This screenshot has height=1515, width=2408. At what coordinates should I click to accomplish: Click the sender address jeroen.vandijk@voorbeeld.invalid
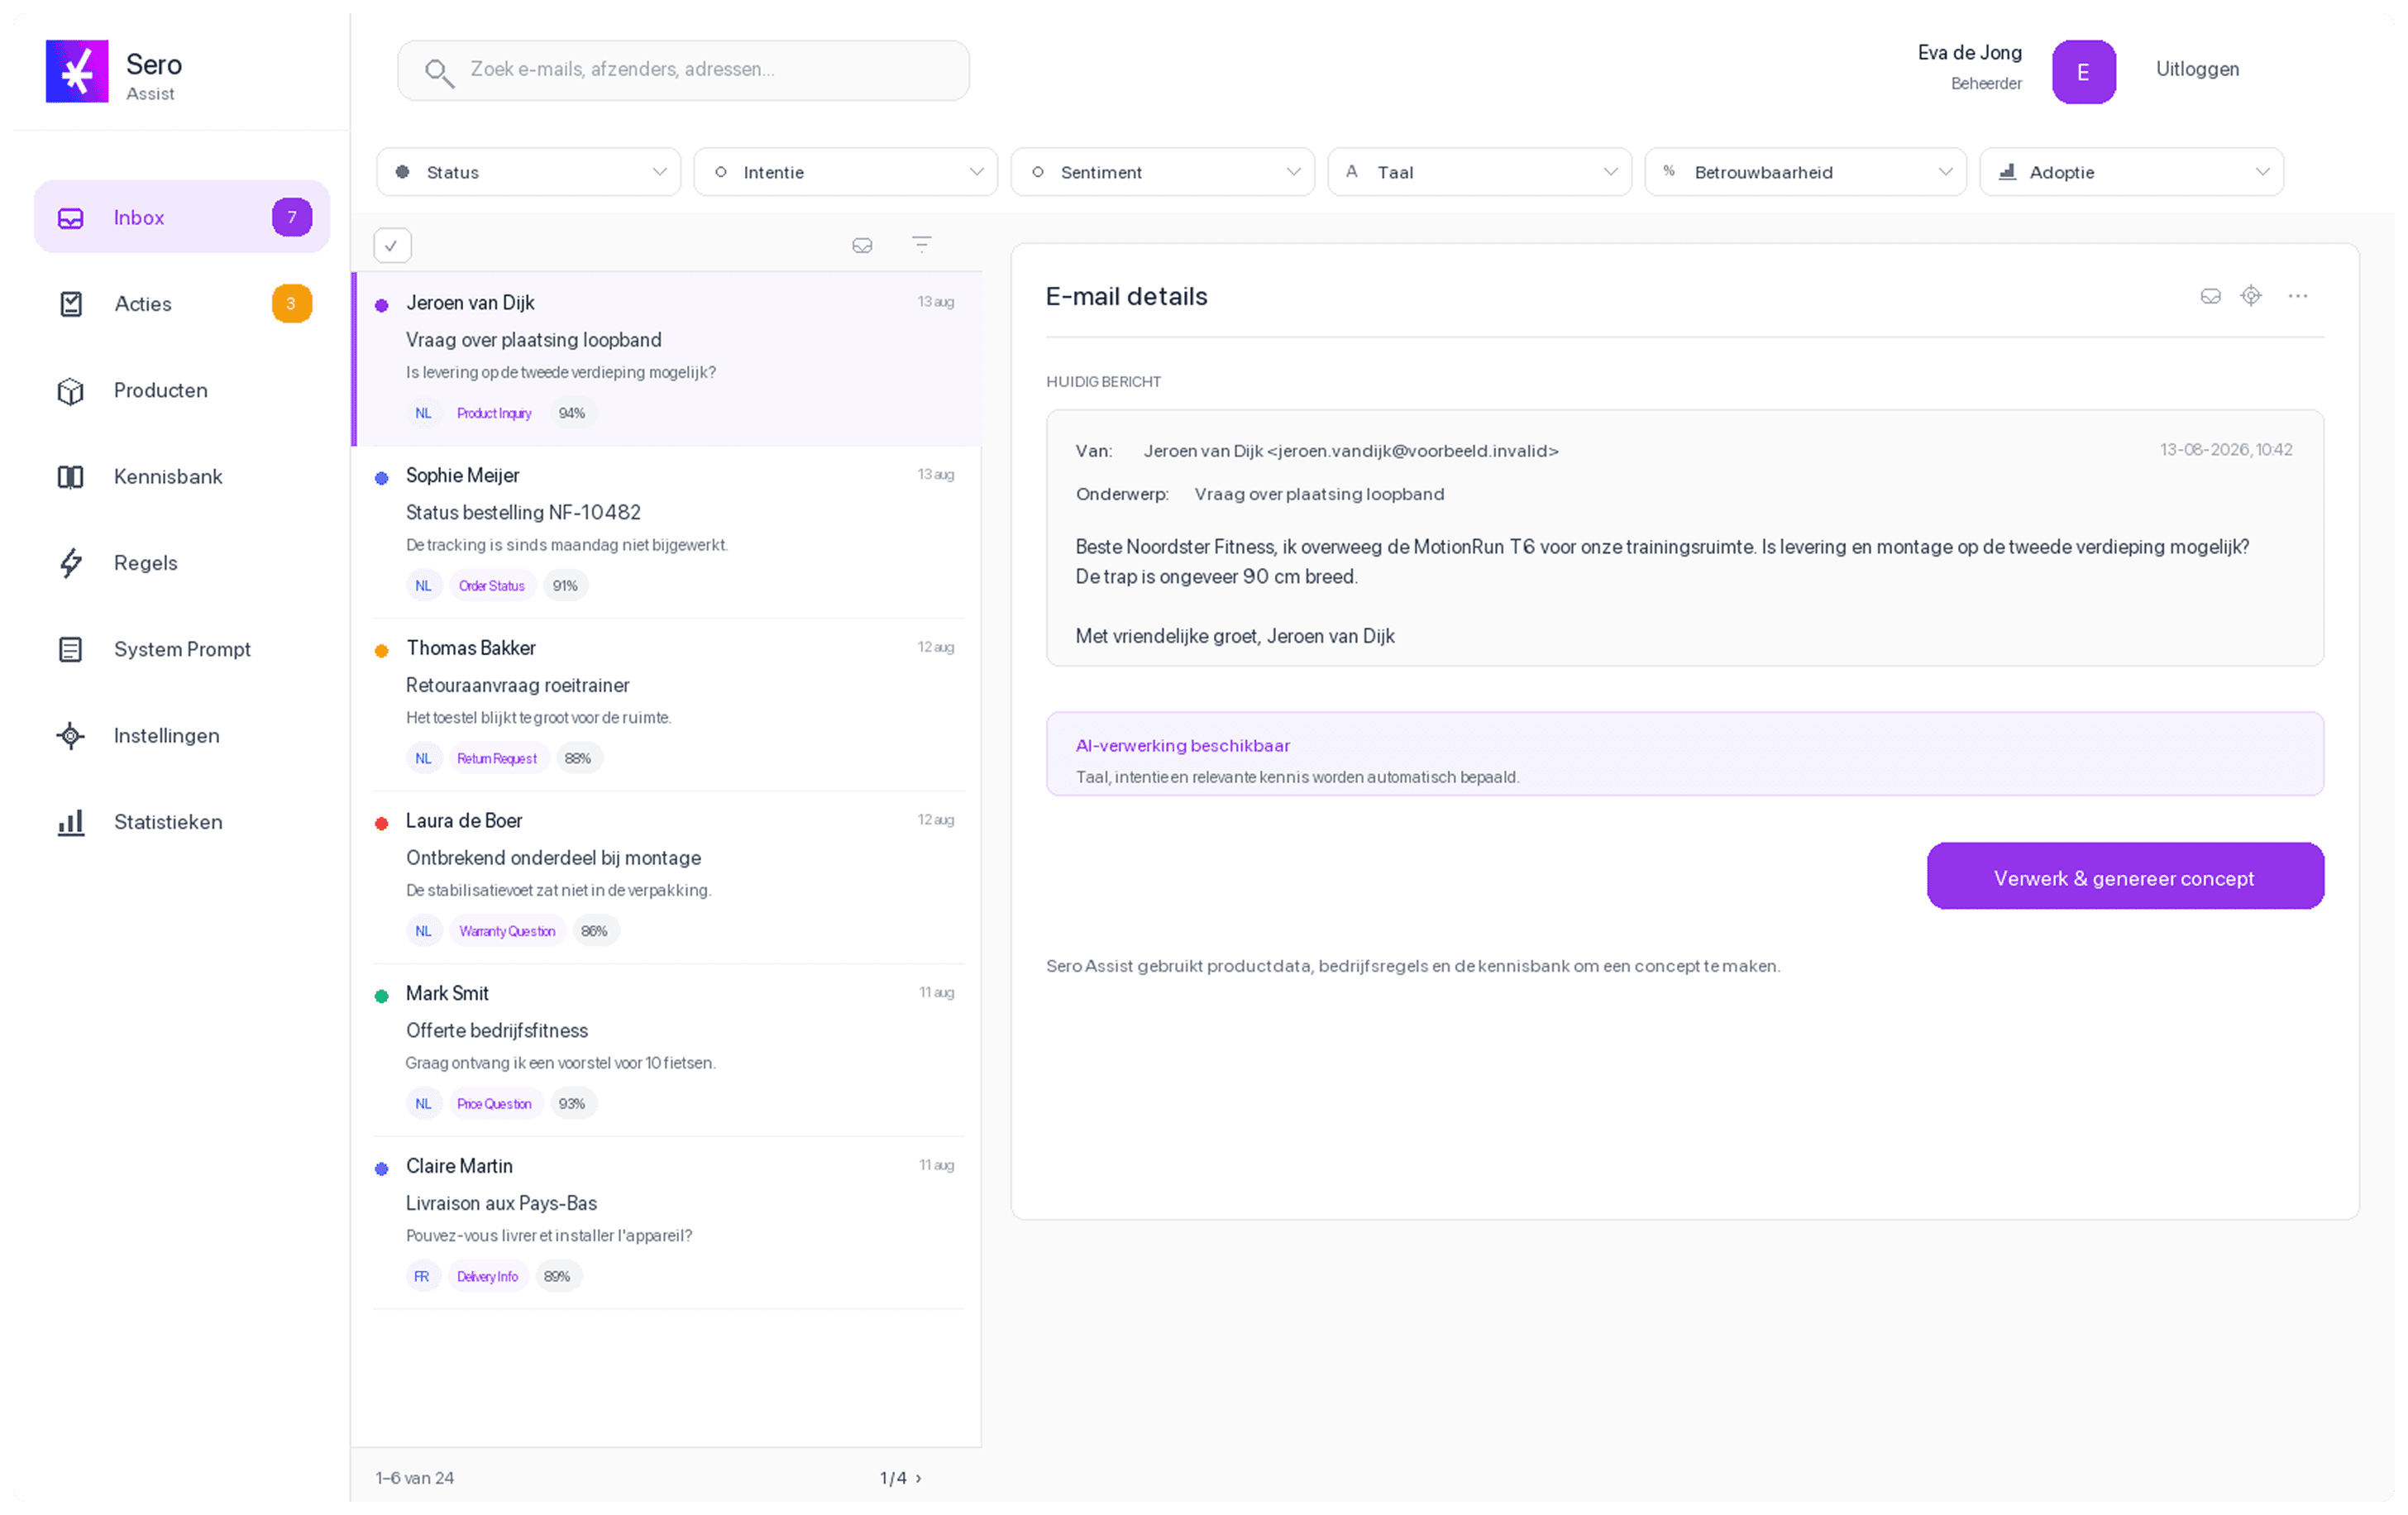(1412, 451)
